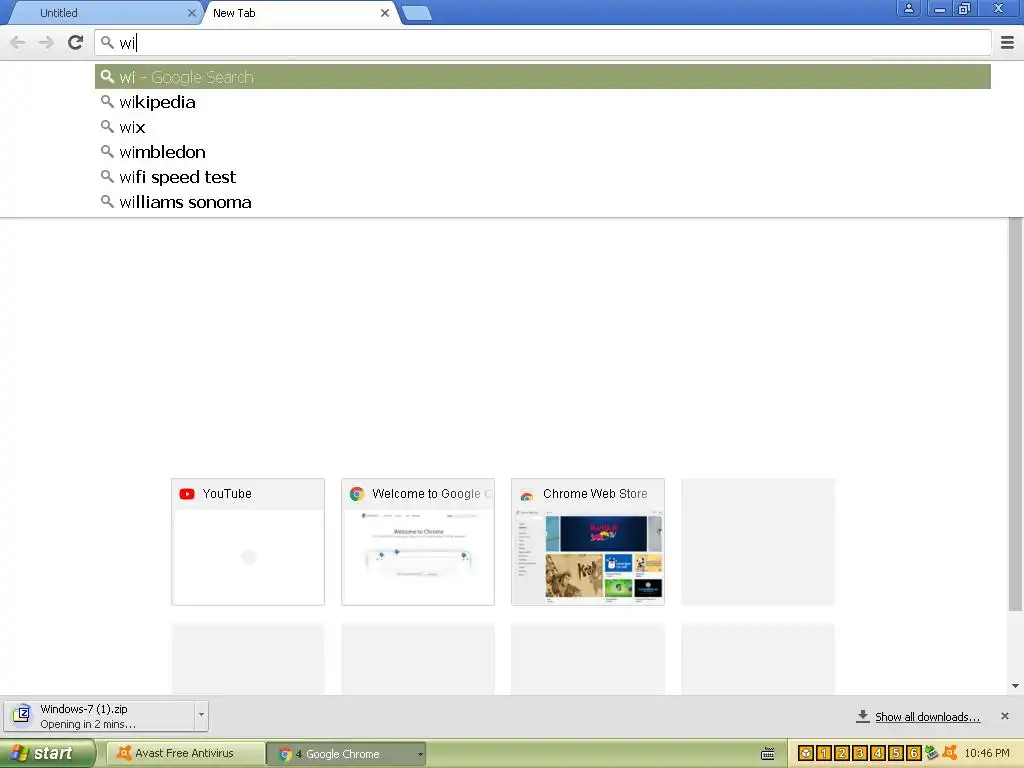The image size is (1024, 768).
Task: Open a new tab with the tab button
Action: [x=416, y=13]
